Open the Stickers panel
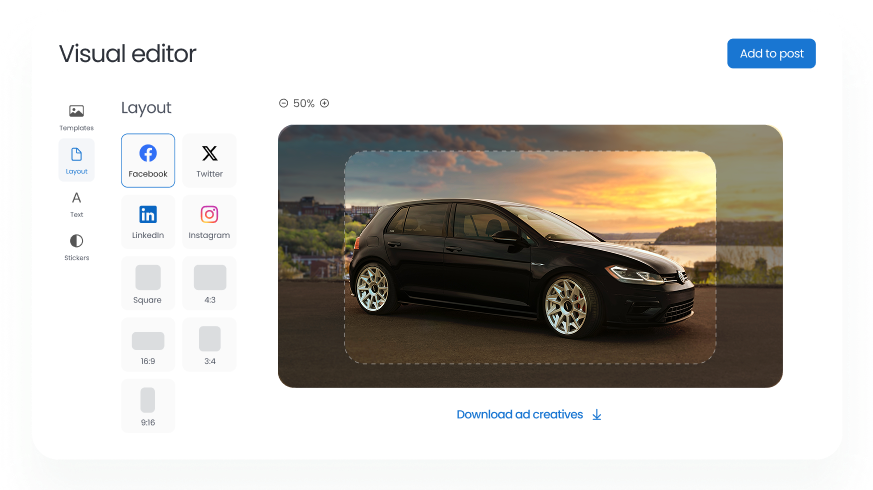Image resolution: width=873 pixels, height=490 pixels. click(x=76, y=247)
